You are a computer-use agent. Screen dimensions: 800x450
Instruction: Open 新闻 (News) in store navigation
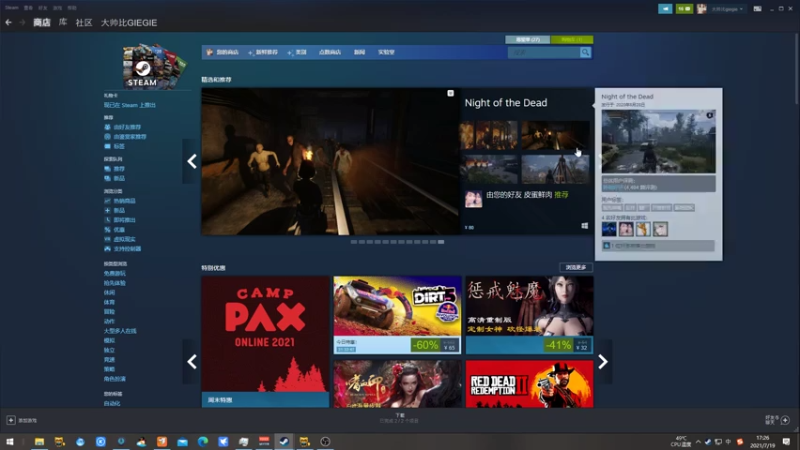[359, 52]
